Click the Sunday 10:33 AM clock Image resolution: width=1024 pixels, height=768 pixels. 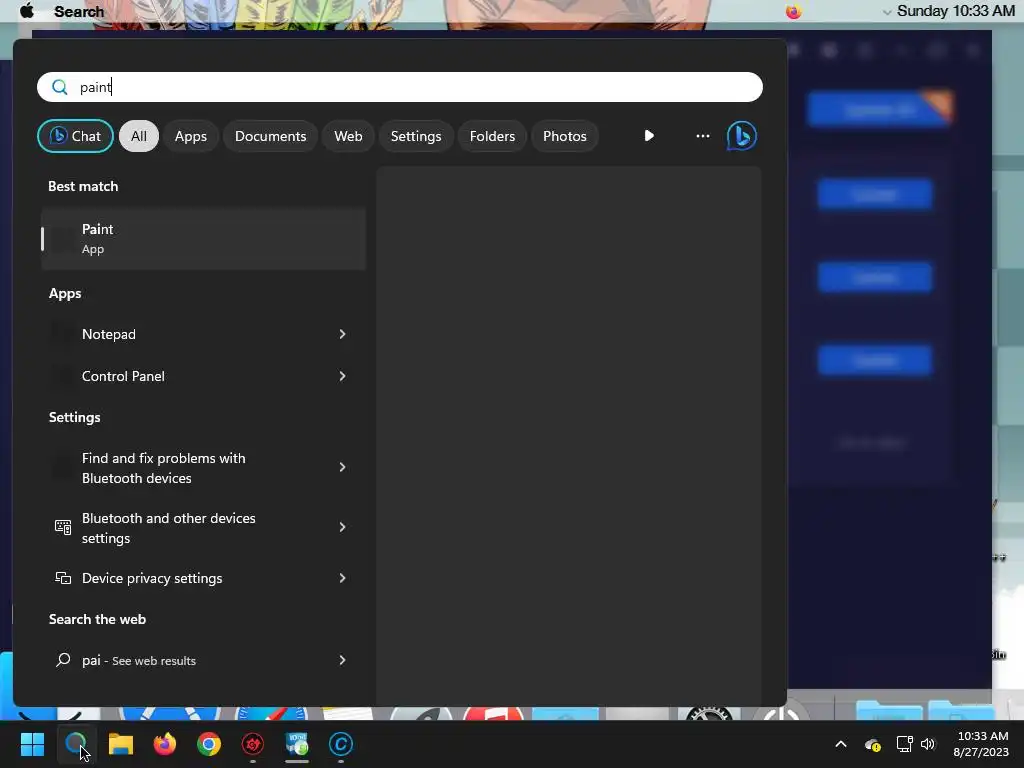[955, 11]
